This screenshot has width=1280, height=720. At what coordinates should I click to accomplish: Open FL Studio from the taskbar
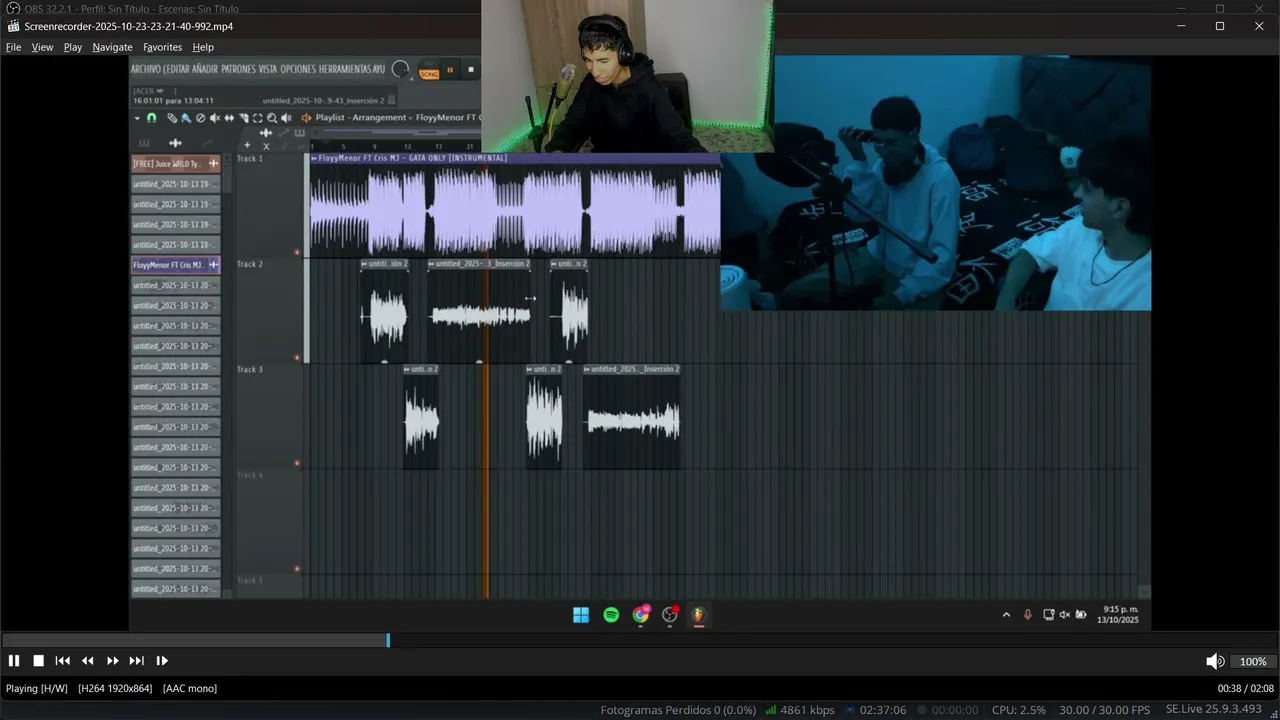pos(699,615)
